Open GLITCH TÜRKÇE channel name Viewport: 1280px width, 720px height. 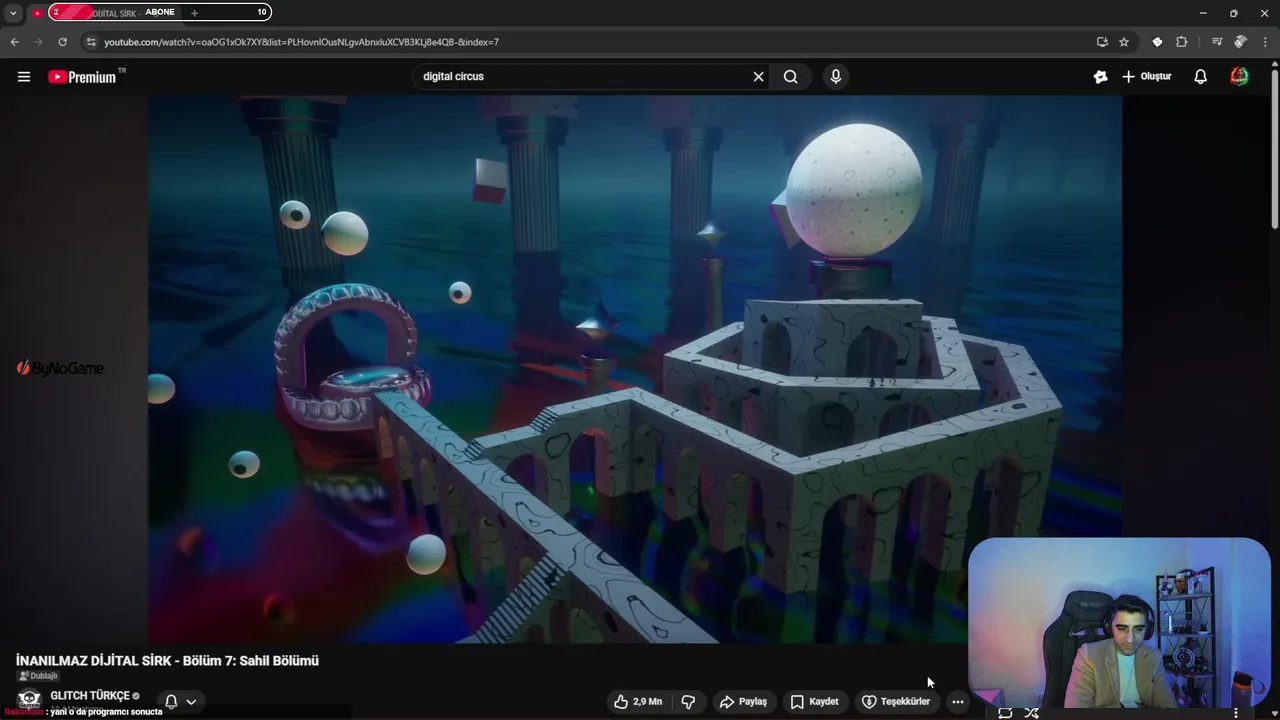coord(90,696)
